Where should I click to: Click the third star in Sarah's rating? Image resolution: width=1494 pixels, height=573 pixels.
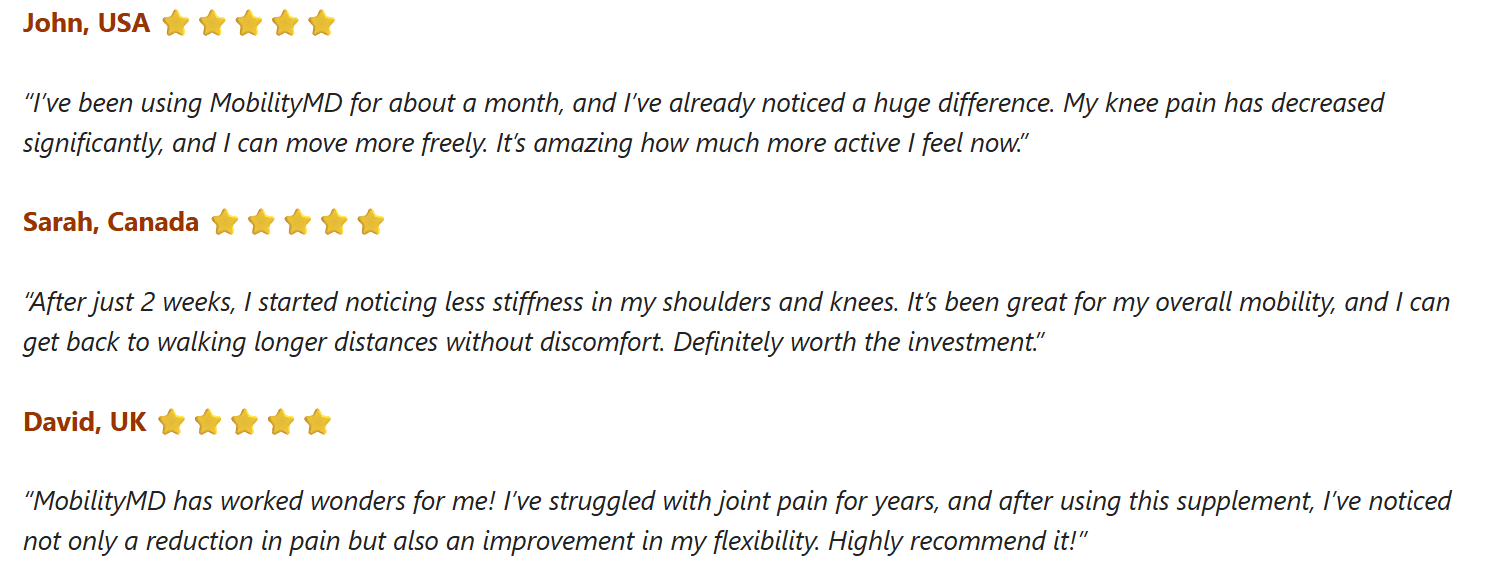(x=297, y=222)
